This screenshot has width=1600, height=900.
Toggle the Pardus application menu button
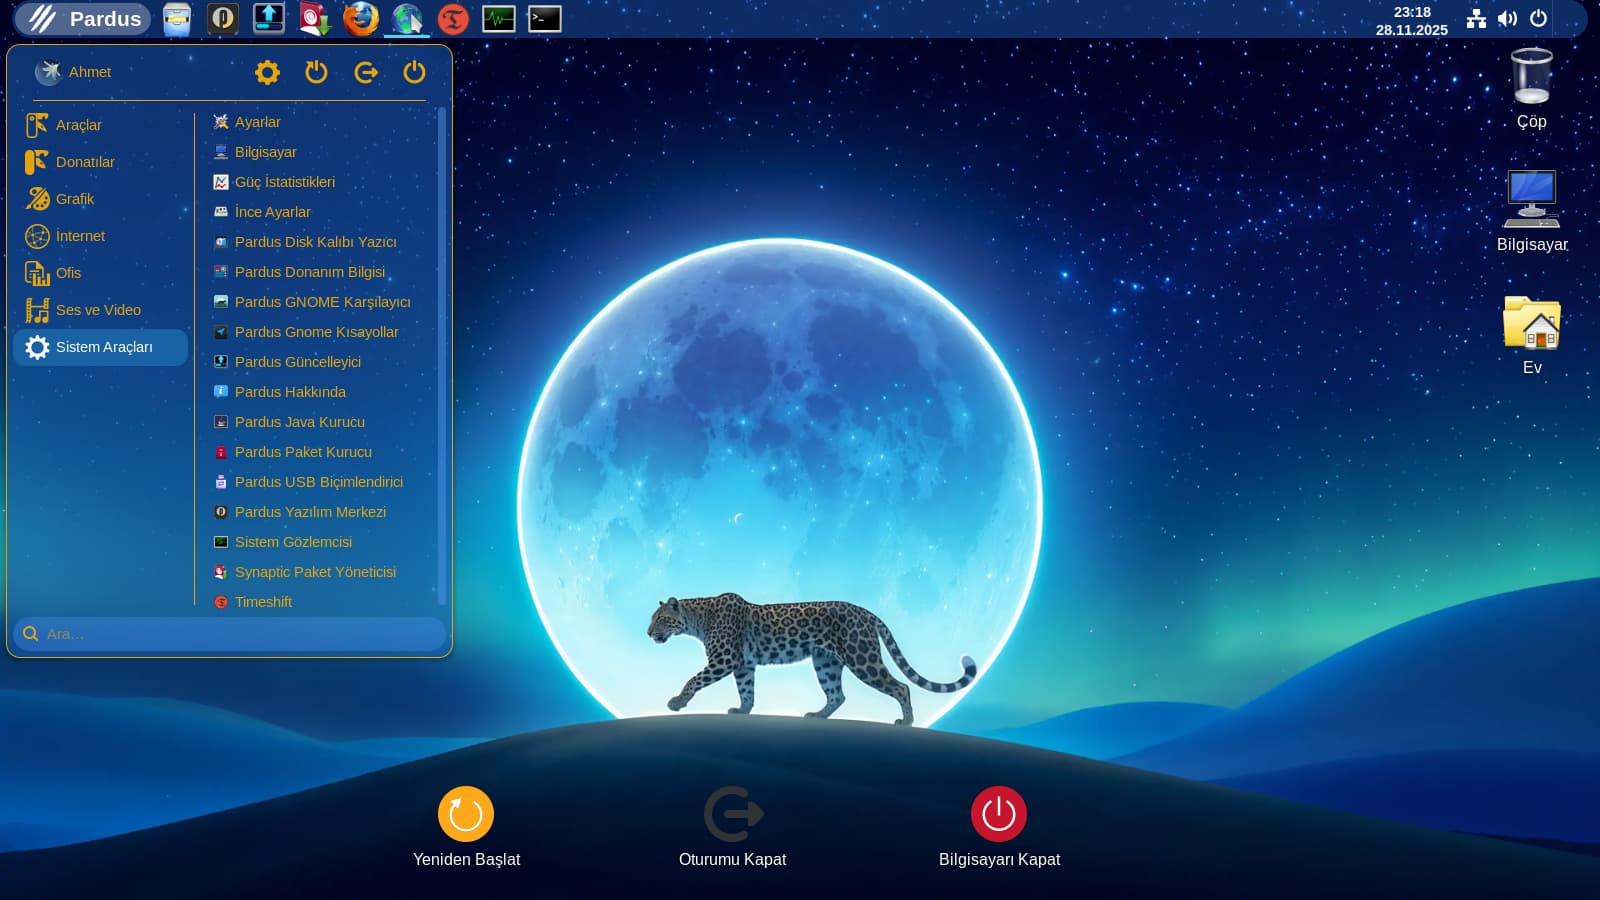pos(84,19)
